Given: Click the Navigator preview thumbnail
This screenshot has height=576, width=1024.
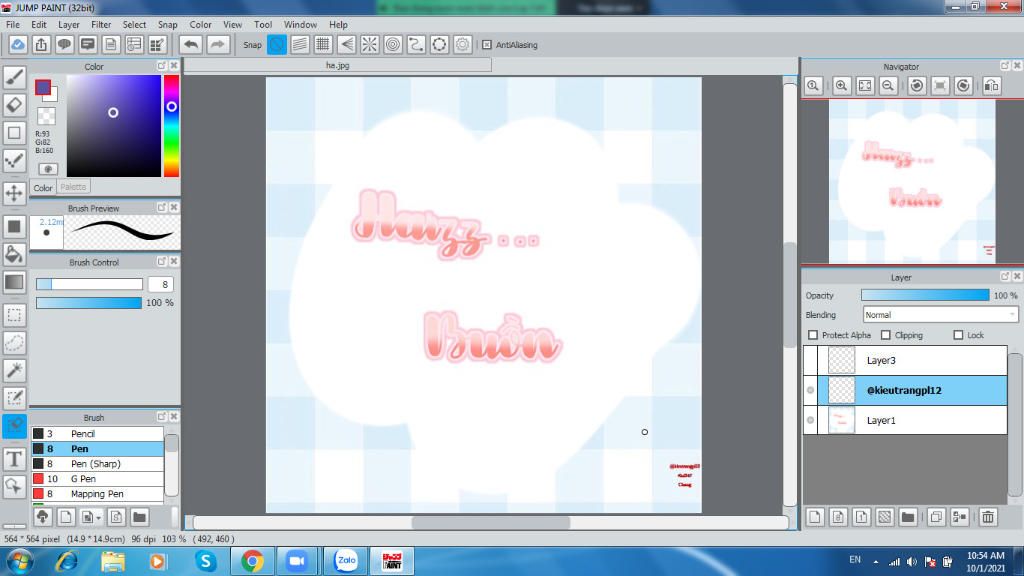Looking at the screenshot, I should pos(912,182).
